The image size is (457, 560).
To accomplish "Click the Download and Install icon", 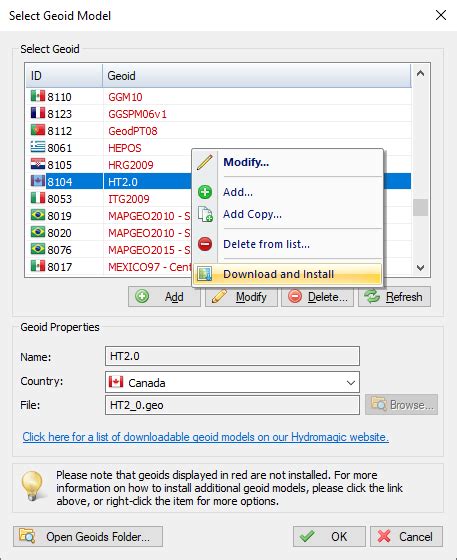I will coord(205,274).
